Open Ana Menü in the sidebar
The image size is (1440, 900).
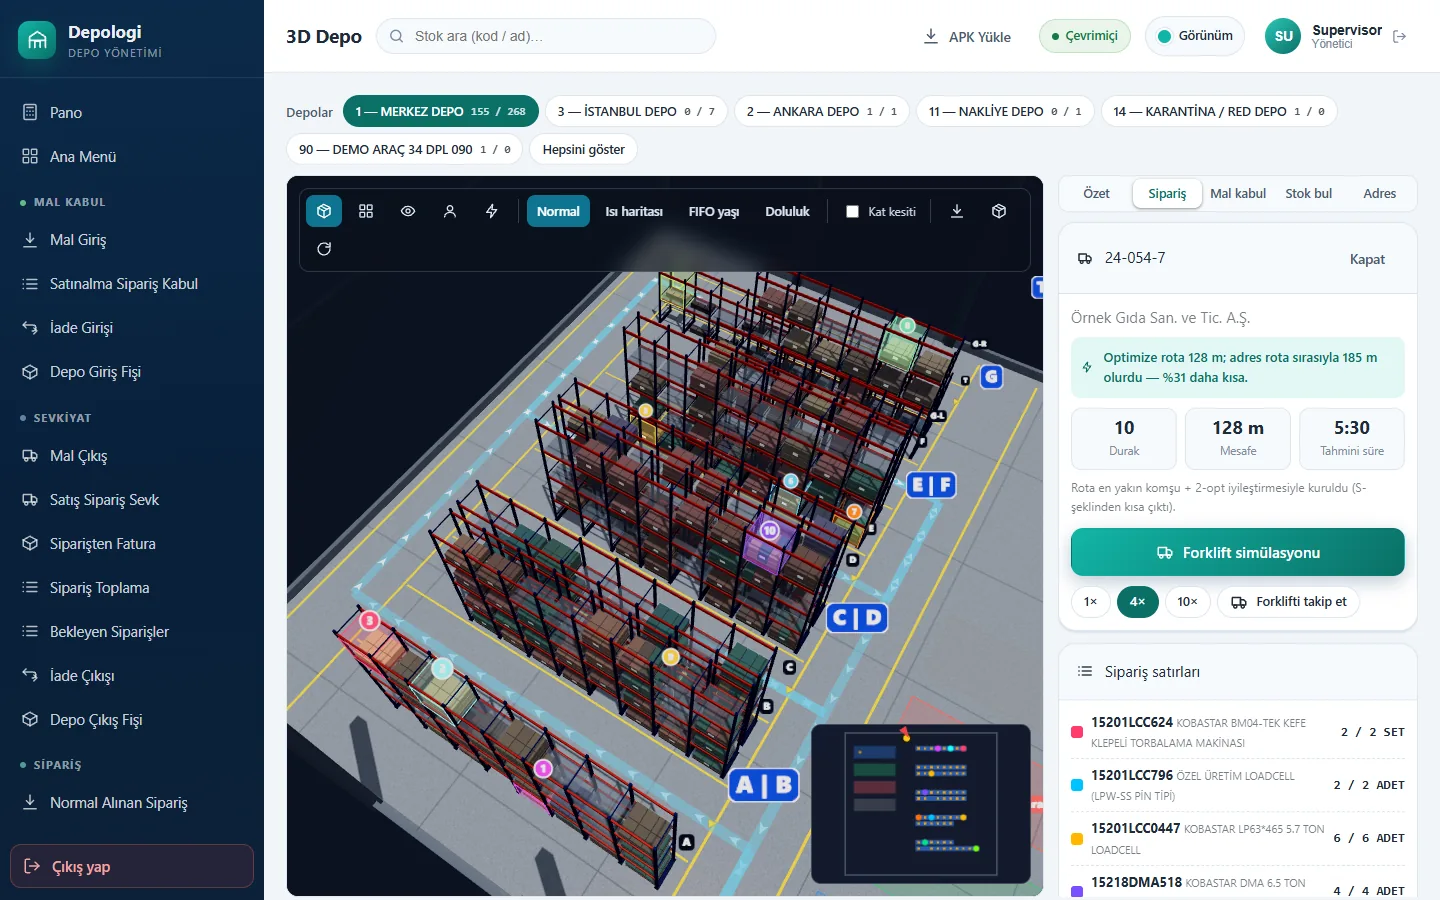132,156
